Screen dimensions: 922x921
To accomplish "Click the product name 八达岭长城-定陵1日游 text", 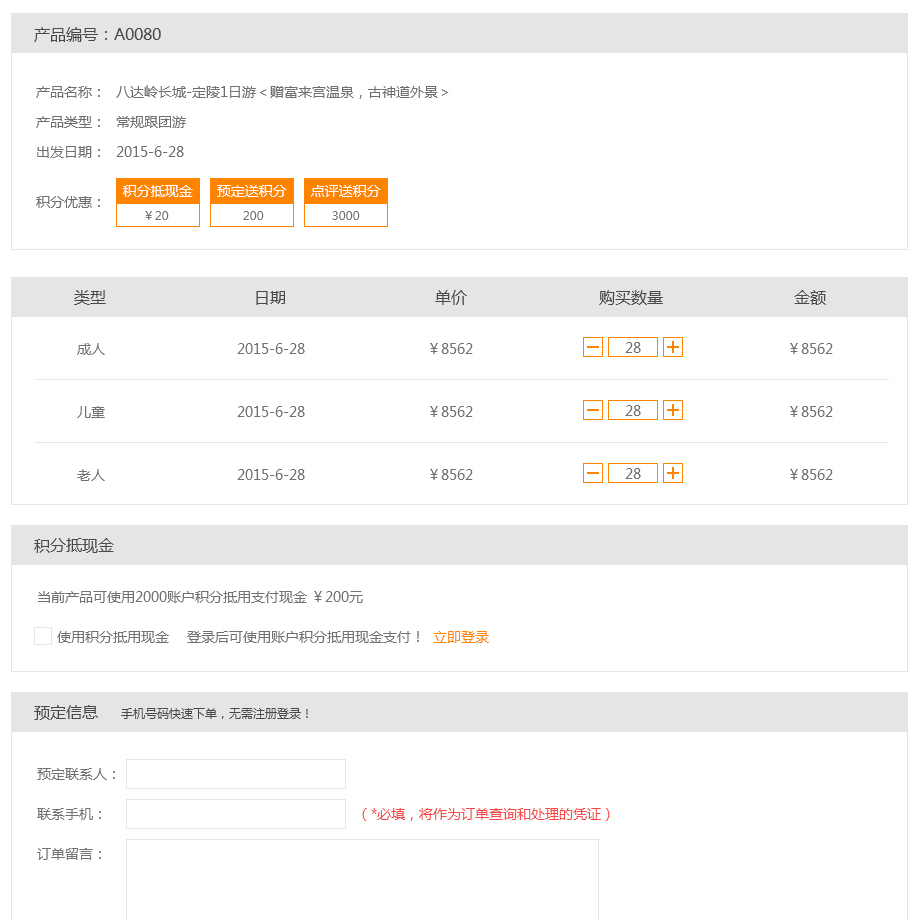I will click(x=282, y=92).
